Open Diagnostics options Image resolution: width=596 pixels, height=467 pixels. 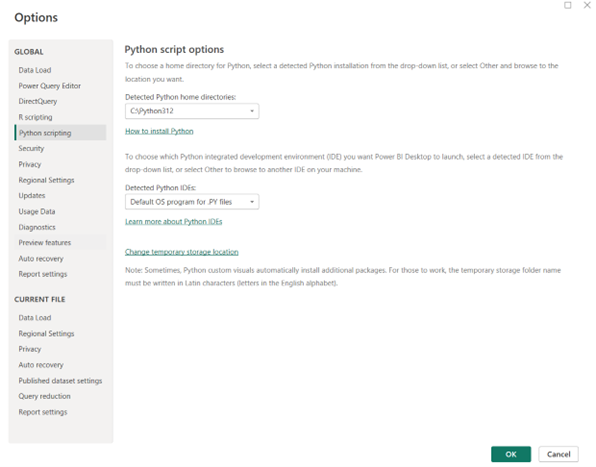37,227
